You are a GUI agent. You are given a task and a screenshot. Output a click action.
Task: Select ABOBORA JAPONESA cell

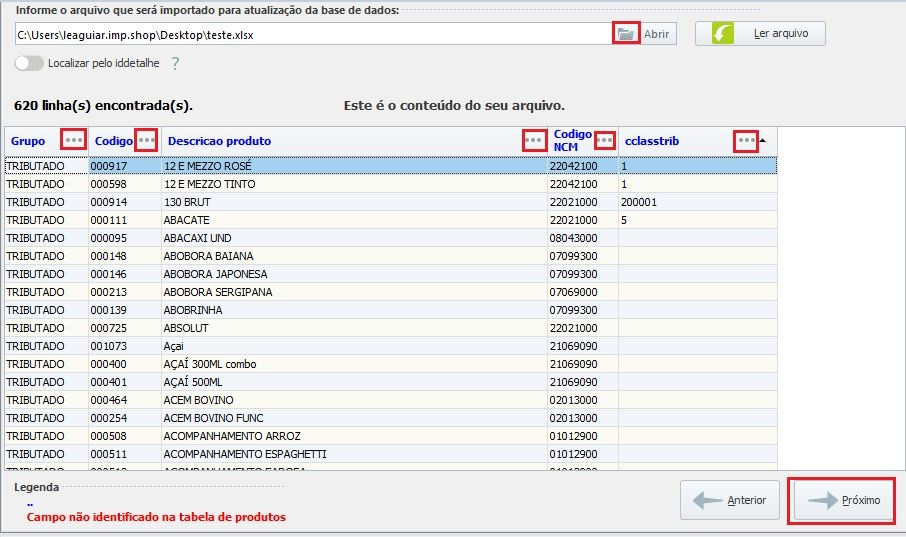[354, 273]
